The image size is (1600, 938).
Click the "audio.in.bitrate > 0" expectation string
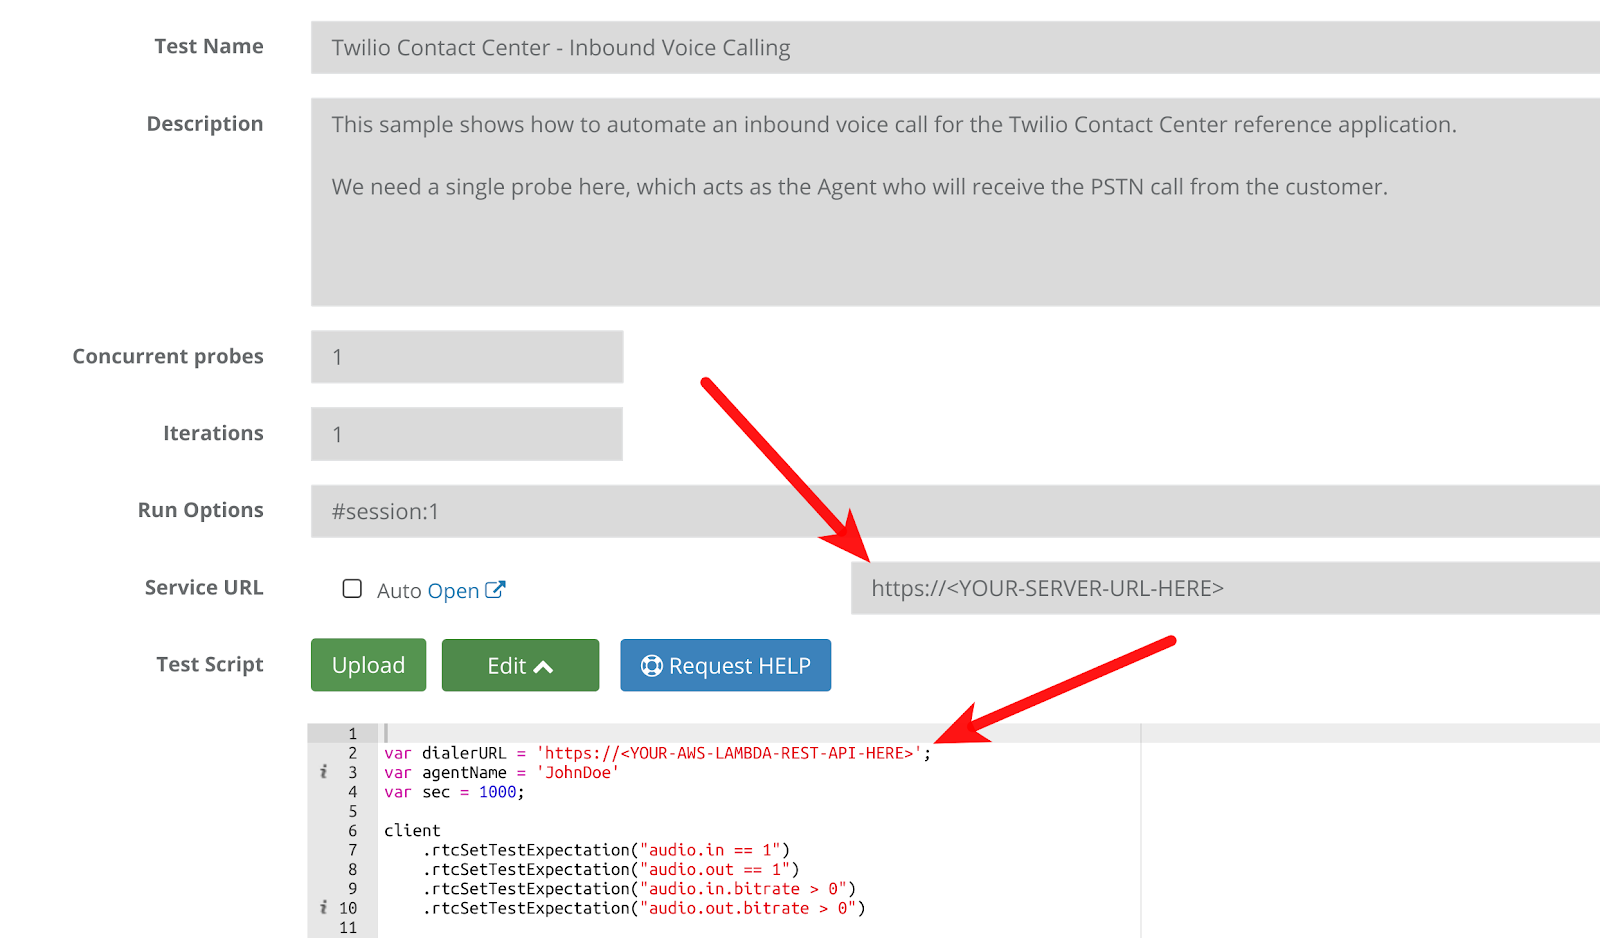point(743,888)
